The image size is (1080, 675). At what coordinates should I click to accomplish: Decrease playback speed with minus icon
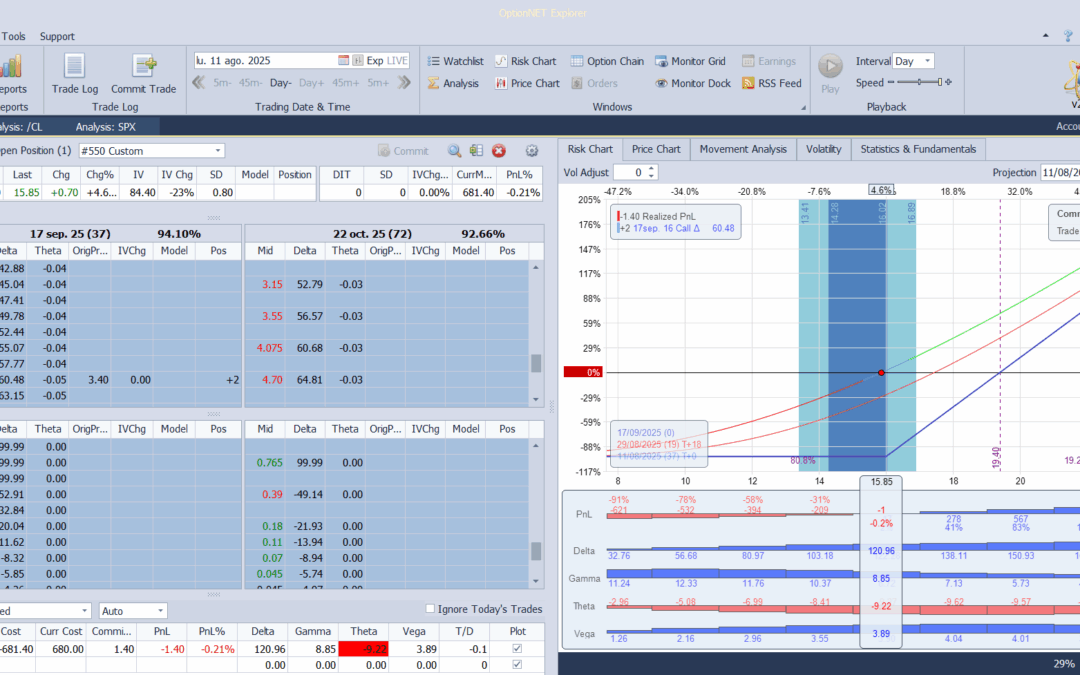click(x=891, y=83)
